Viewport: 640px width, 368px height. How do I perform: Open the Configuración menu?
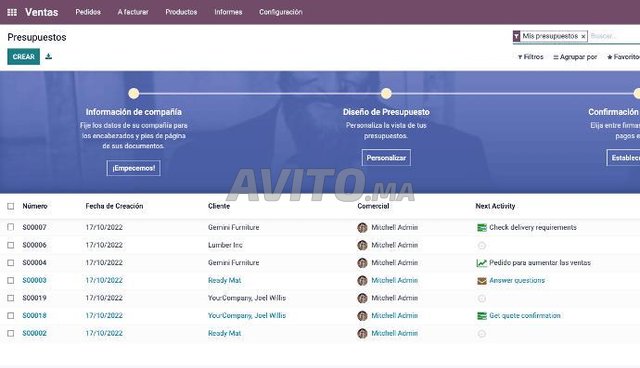click(281, 12)
